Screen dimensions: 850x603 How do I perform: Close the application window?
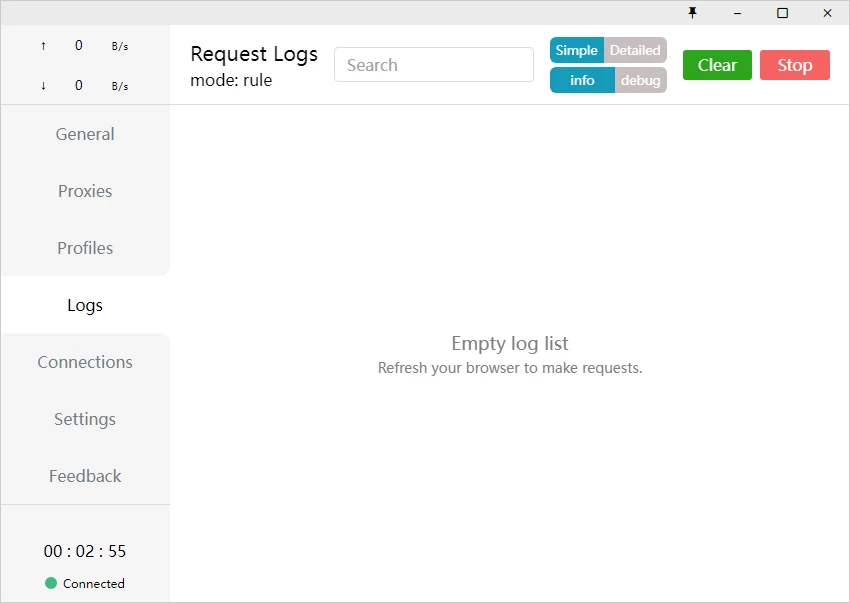coord(827,13)
